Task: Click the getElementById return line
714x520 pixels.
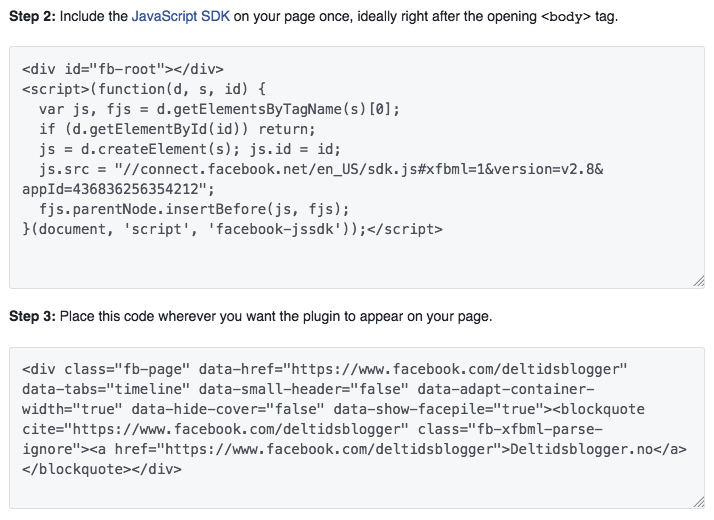Action: 177,129
